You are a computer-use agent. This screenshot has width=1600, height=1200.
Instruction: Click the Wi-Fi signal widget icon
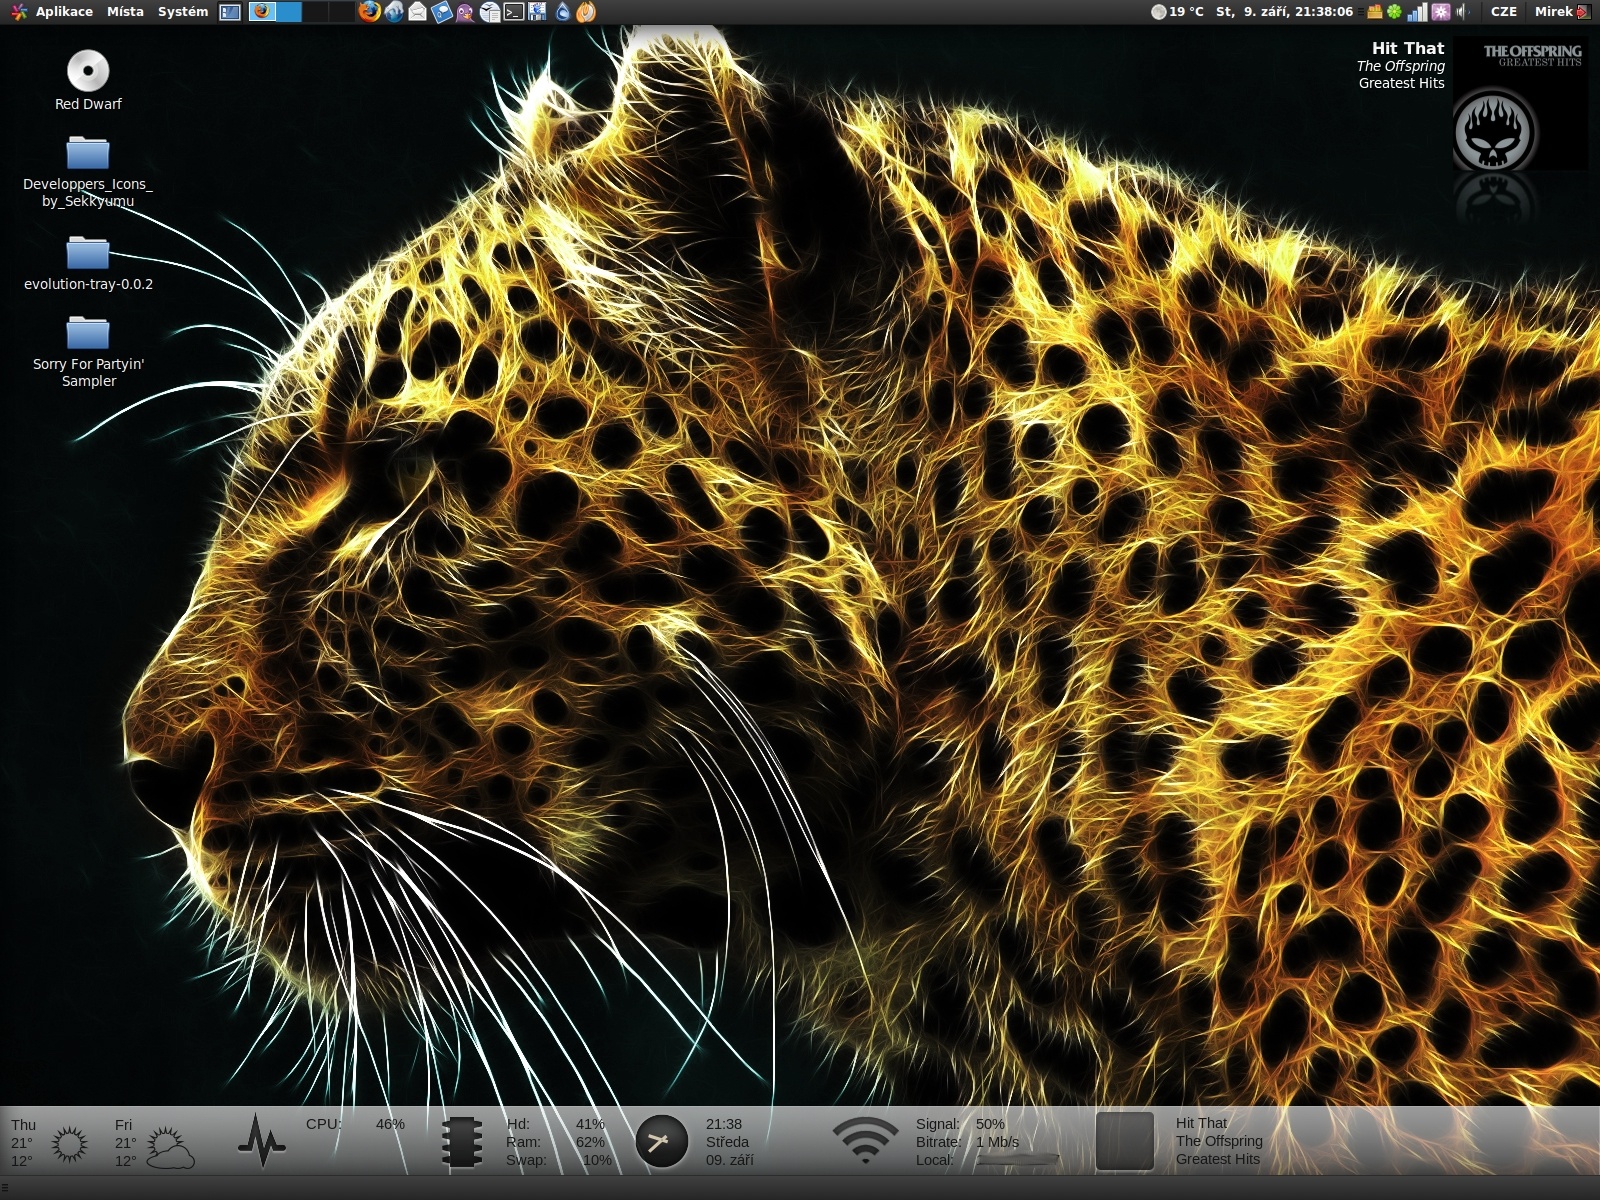(x=866, y=1141)
